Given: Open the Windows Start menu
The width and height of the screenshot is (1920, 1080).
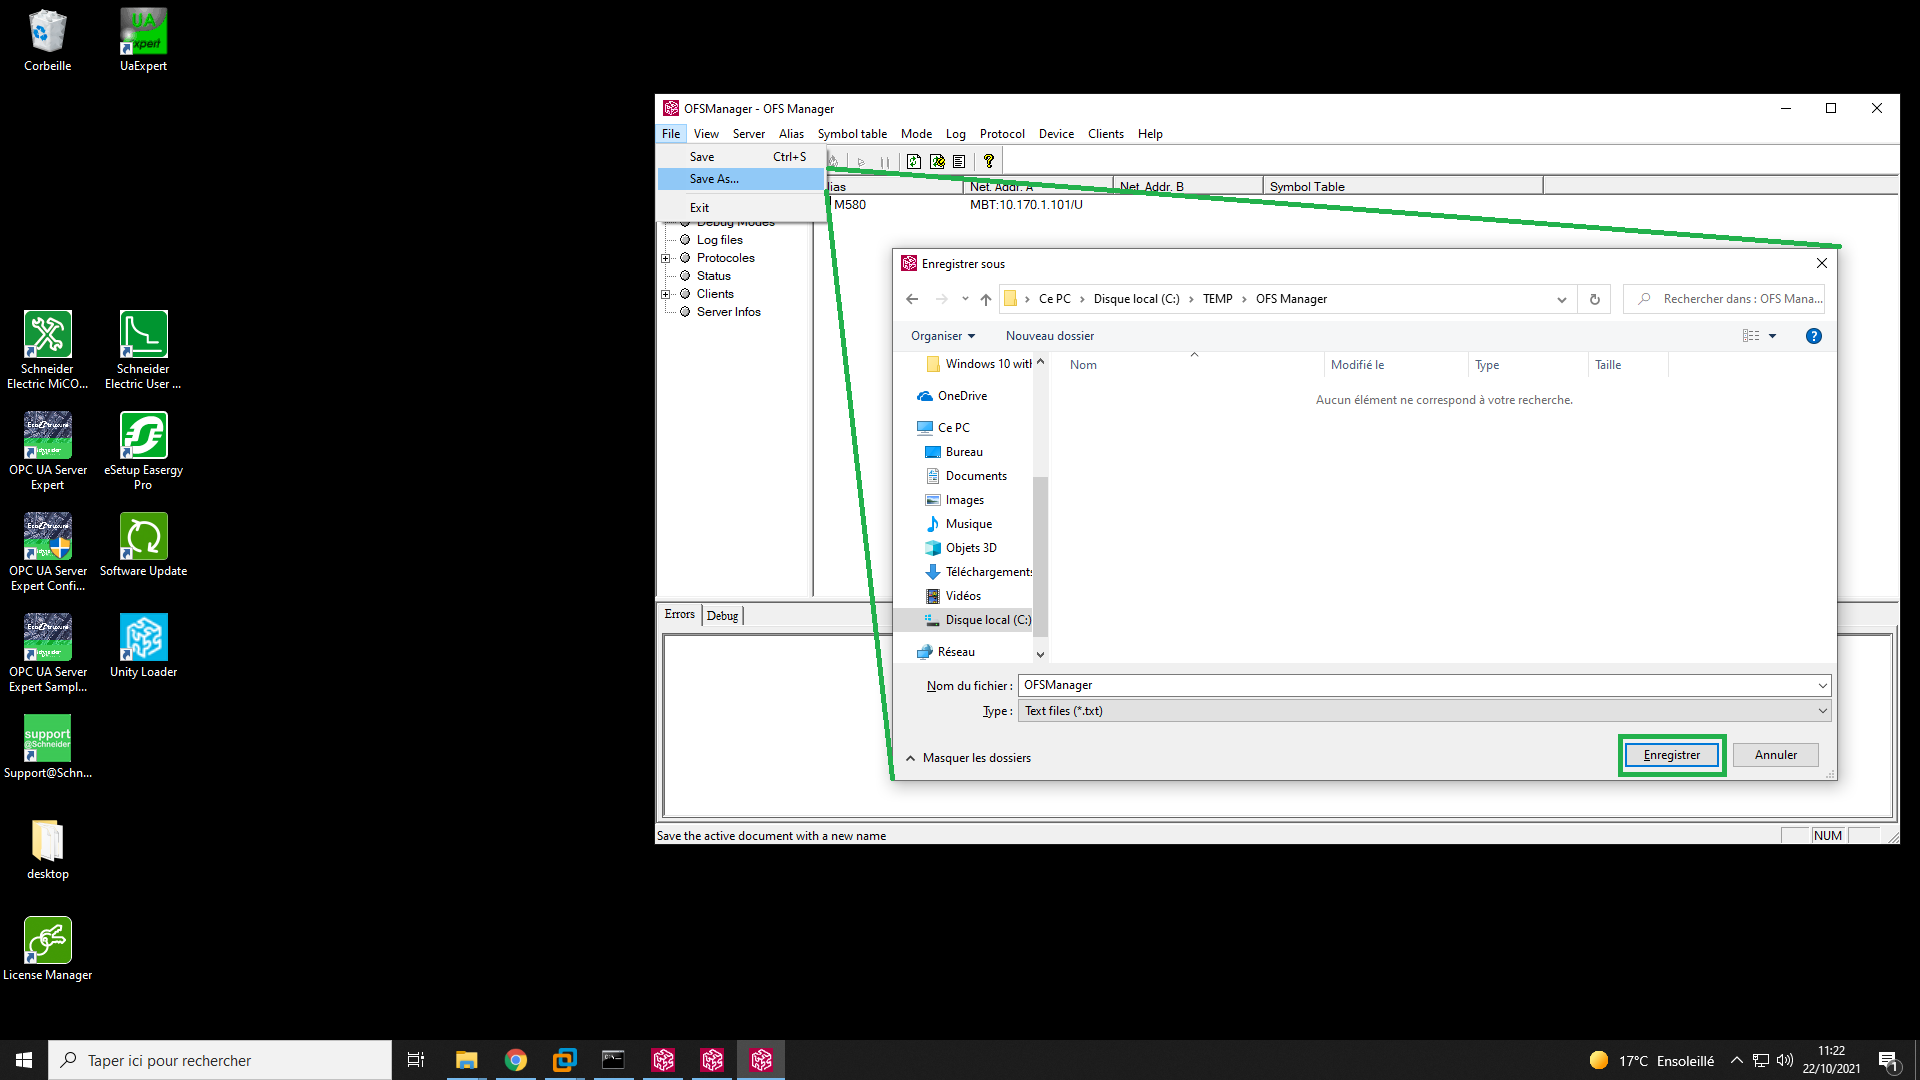Looking at the screenshot, I should point(24,1060).
